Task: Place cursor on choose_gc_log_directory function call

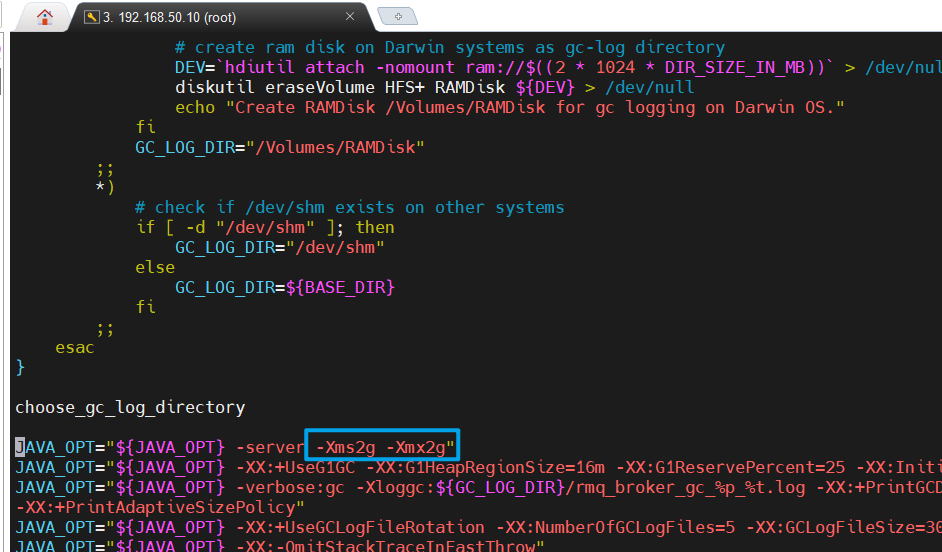Action: point(130,407)
